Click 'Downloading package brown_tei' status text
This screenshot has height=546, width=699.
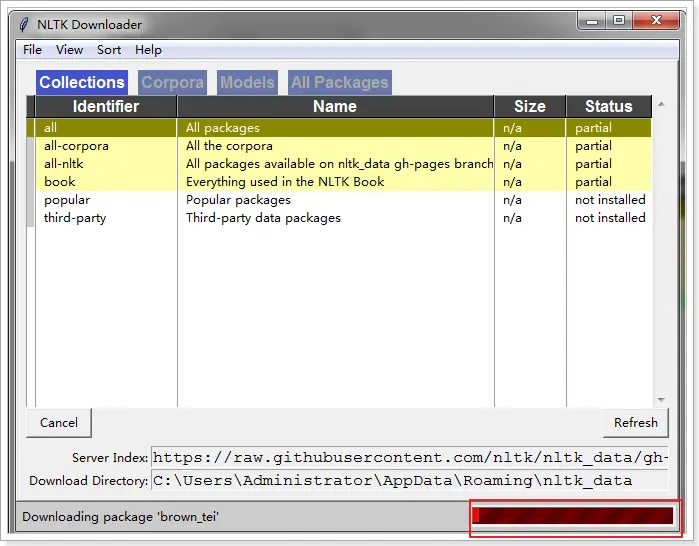120,517
